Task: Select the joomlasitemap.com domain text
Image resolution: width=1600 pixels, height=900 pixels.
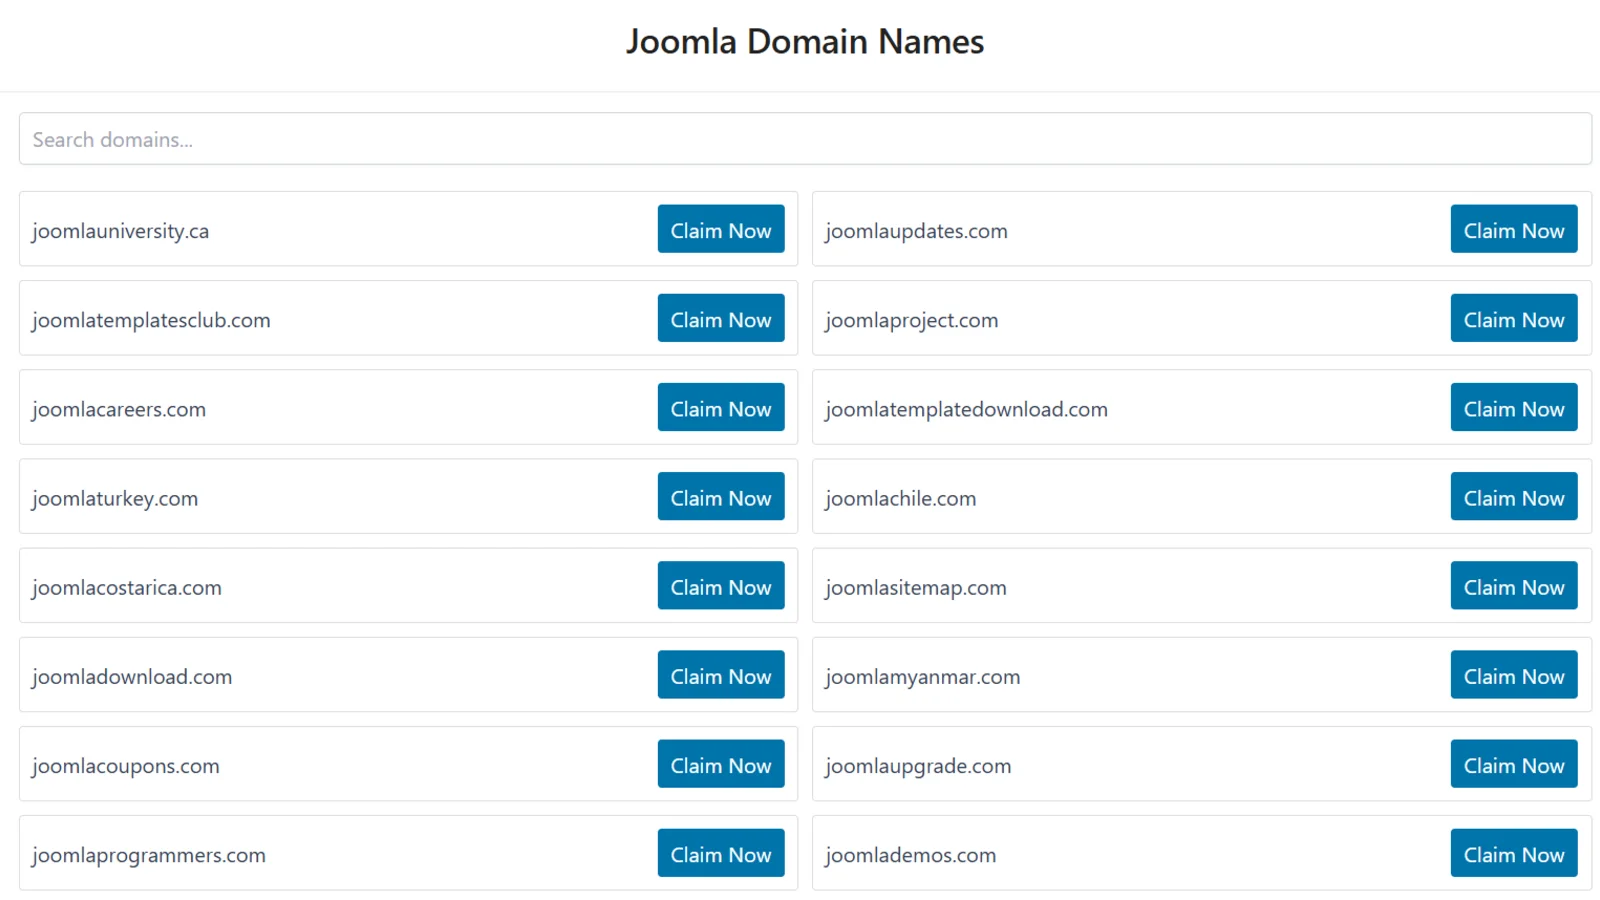Action: click(x=916, y=588)
